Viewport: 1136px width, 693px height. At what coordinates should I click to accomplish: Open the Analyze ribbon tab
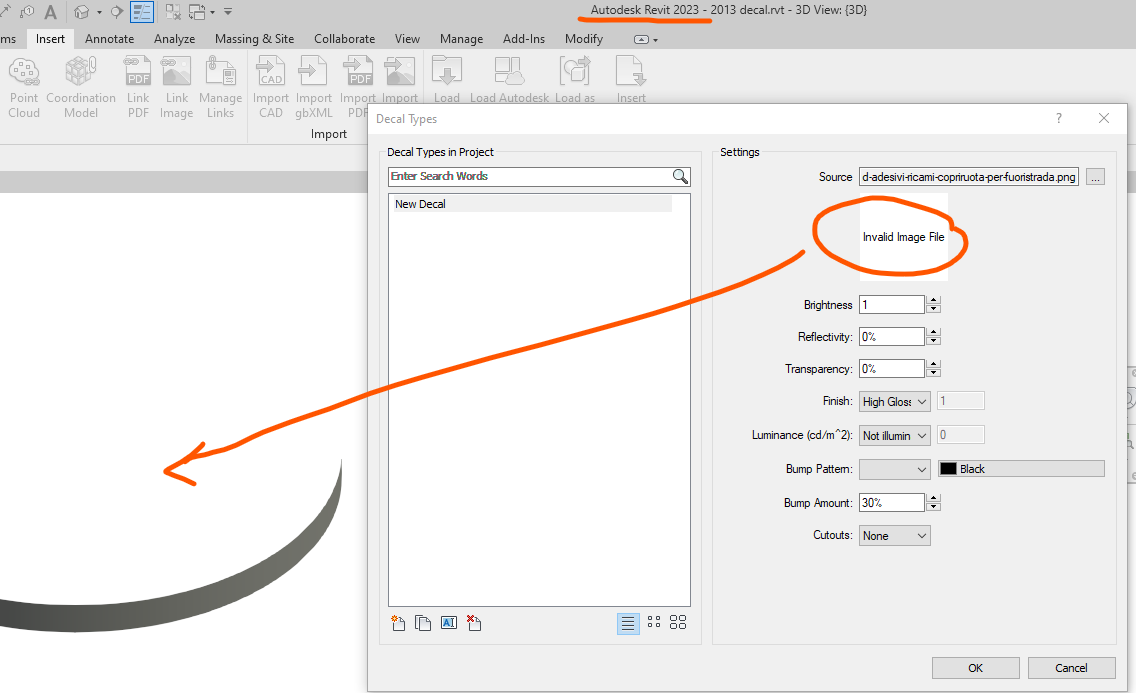click(x=175, y=39)
